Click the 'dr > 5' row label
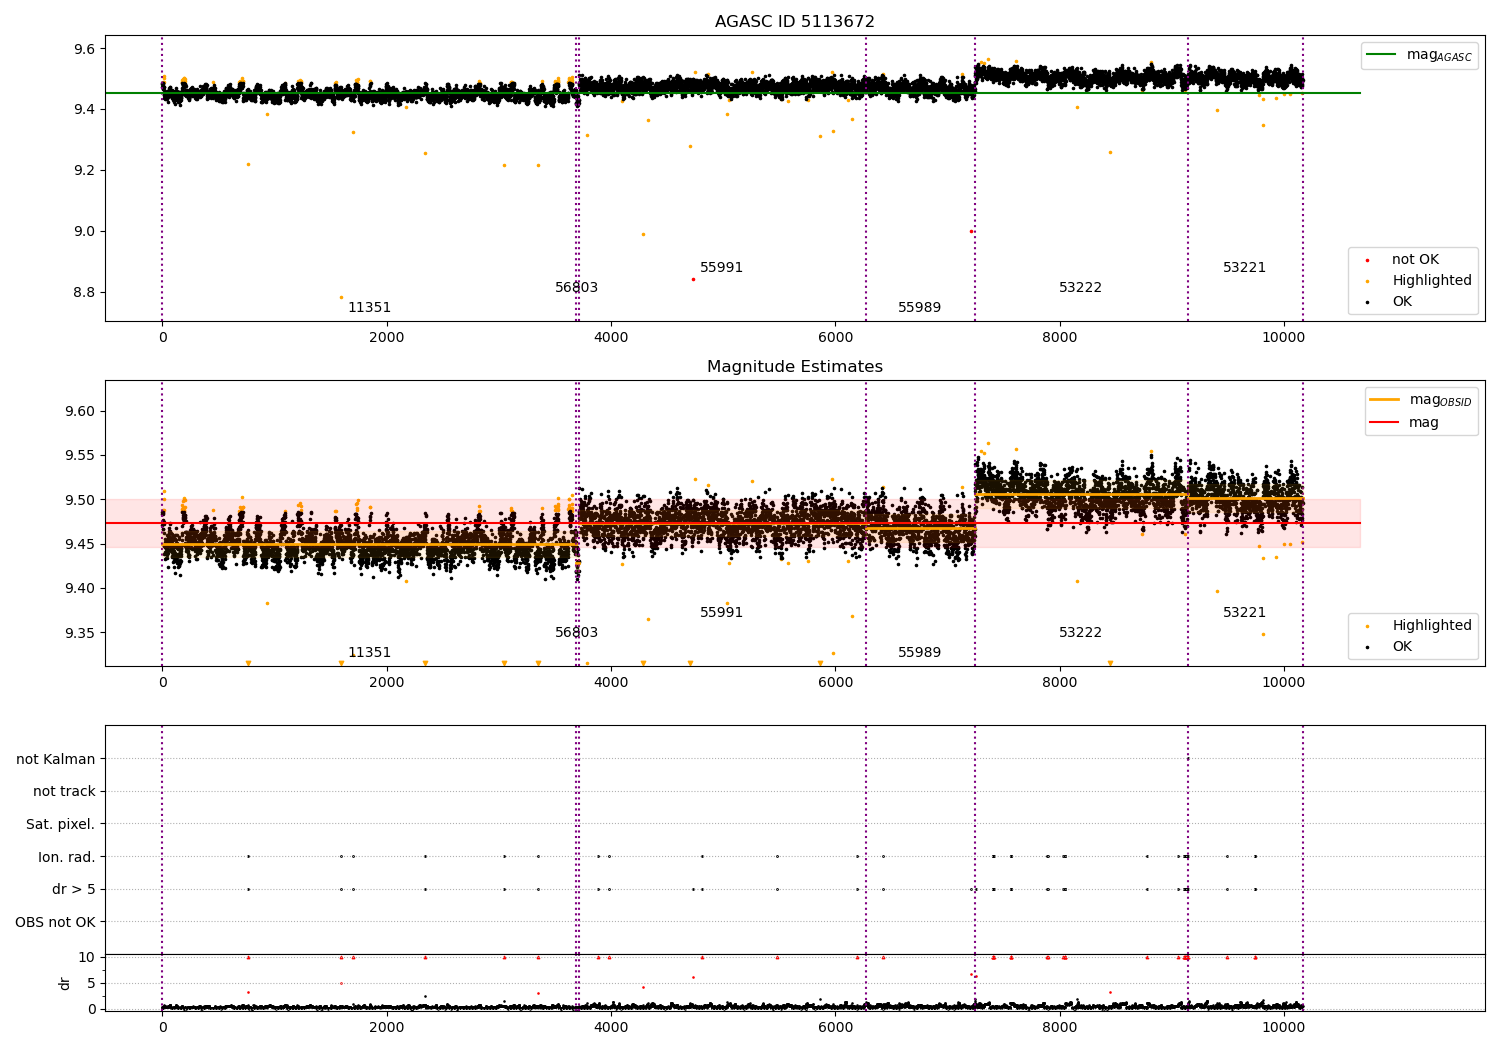This screenshot has height=1050, width=1500. pos(74,890)
